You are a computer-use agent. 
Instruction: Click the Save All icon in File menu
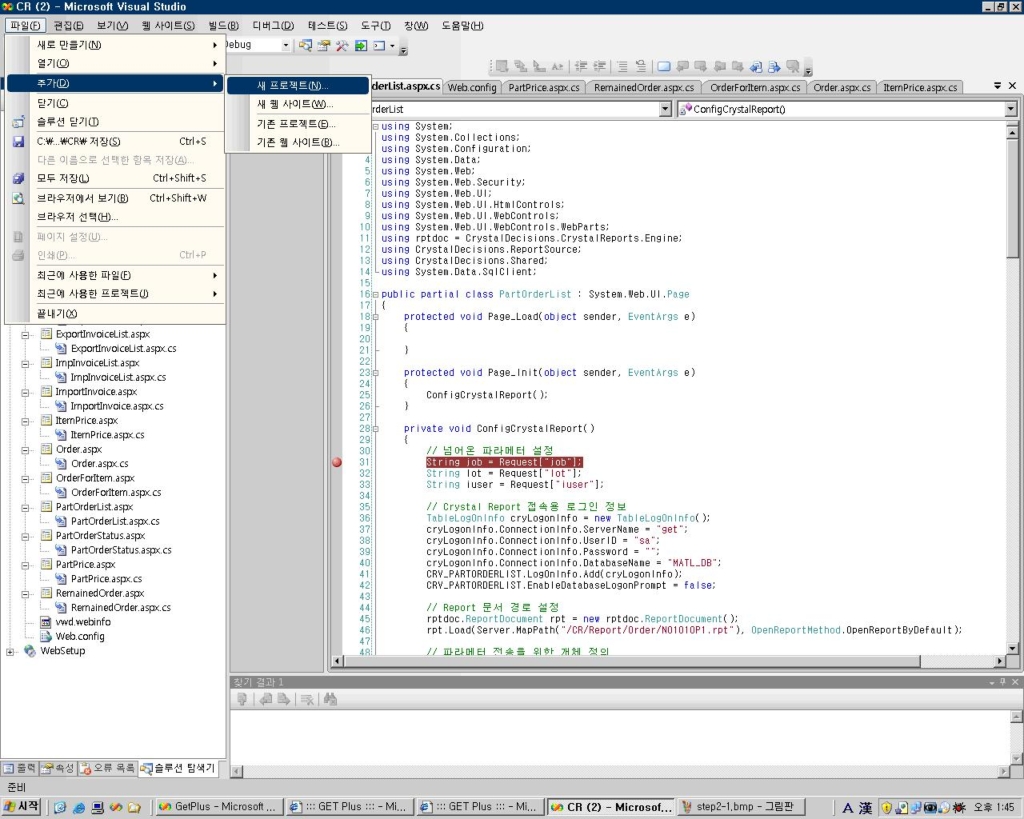pos(18,178)
